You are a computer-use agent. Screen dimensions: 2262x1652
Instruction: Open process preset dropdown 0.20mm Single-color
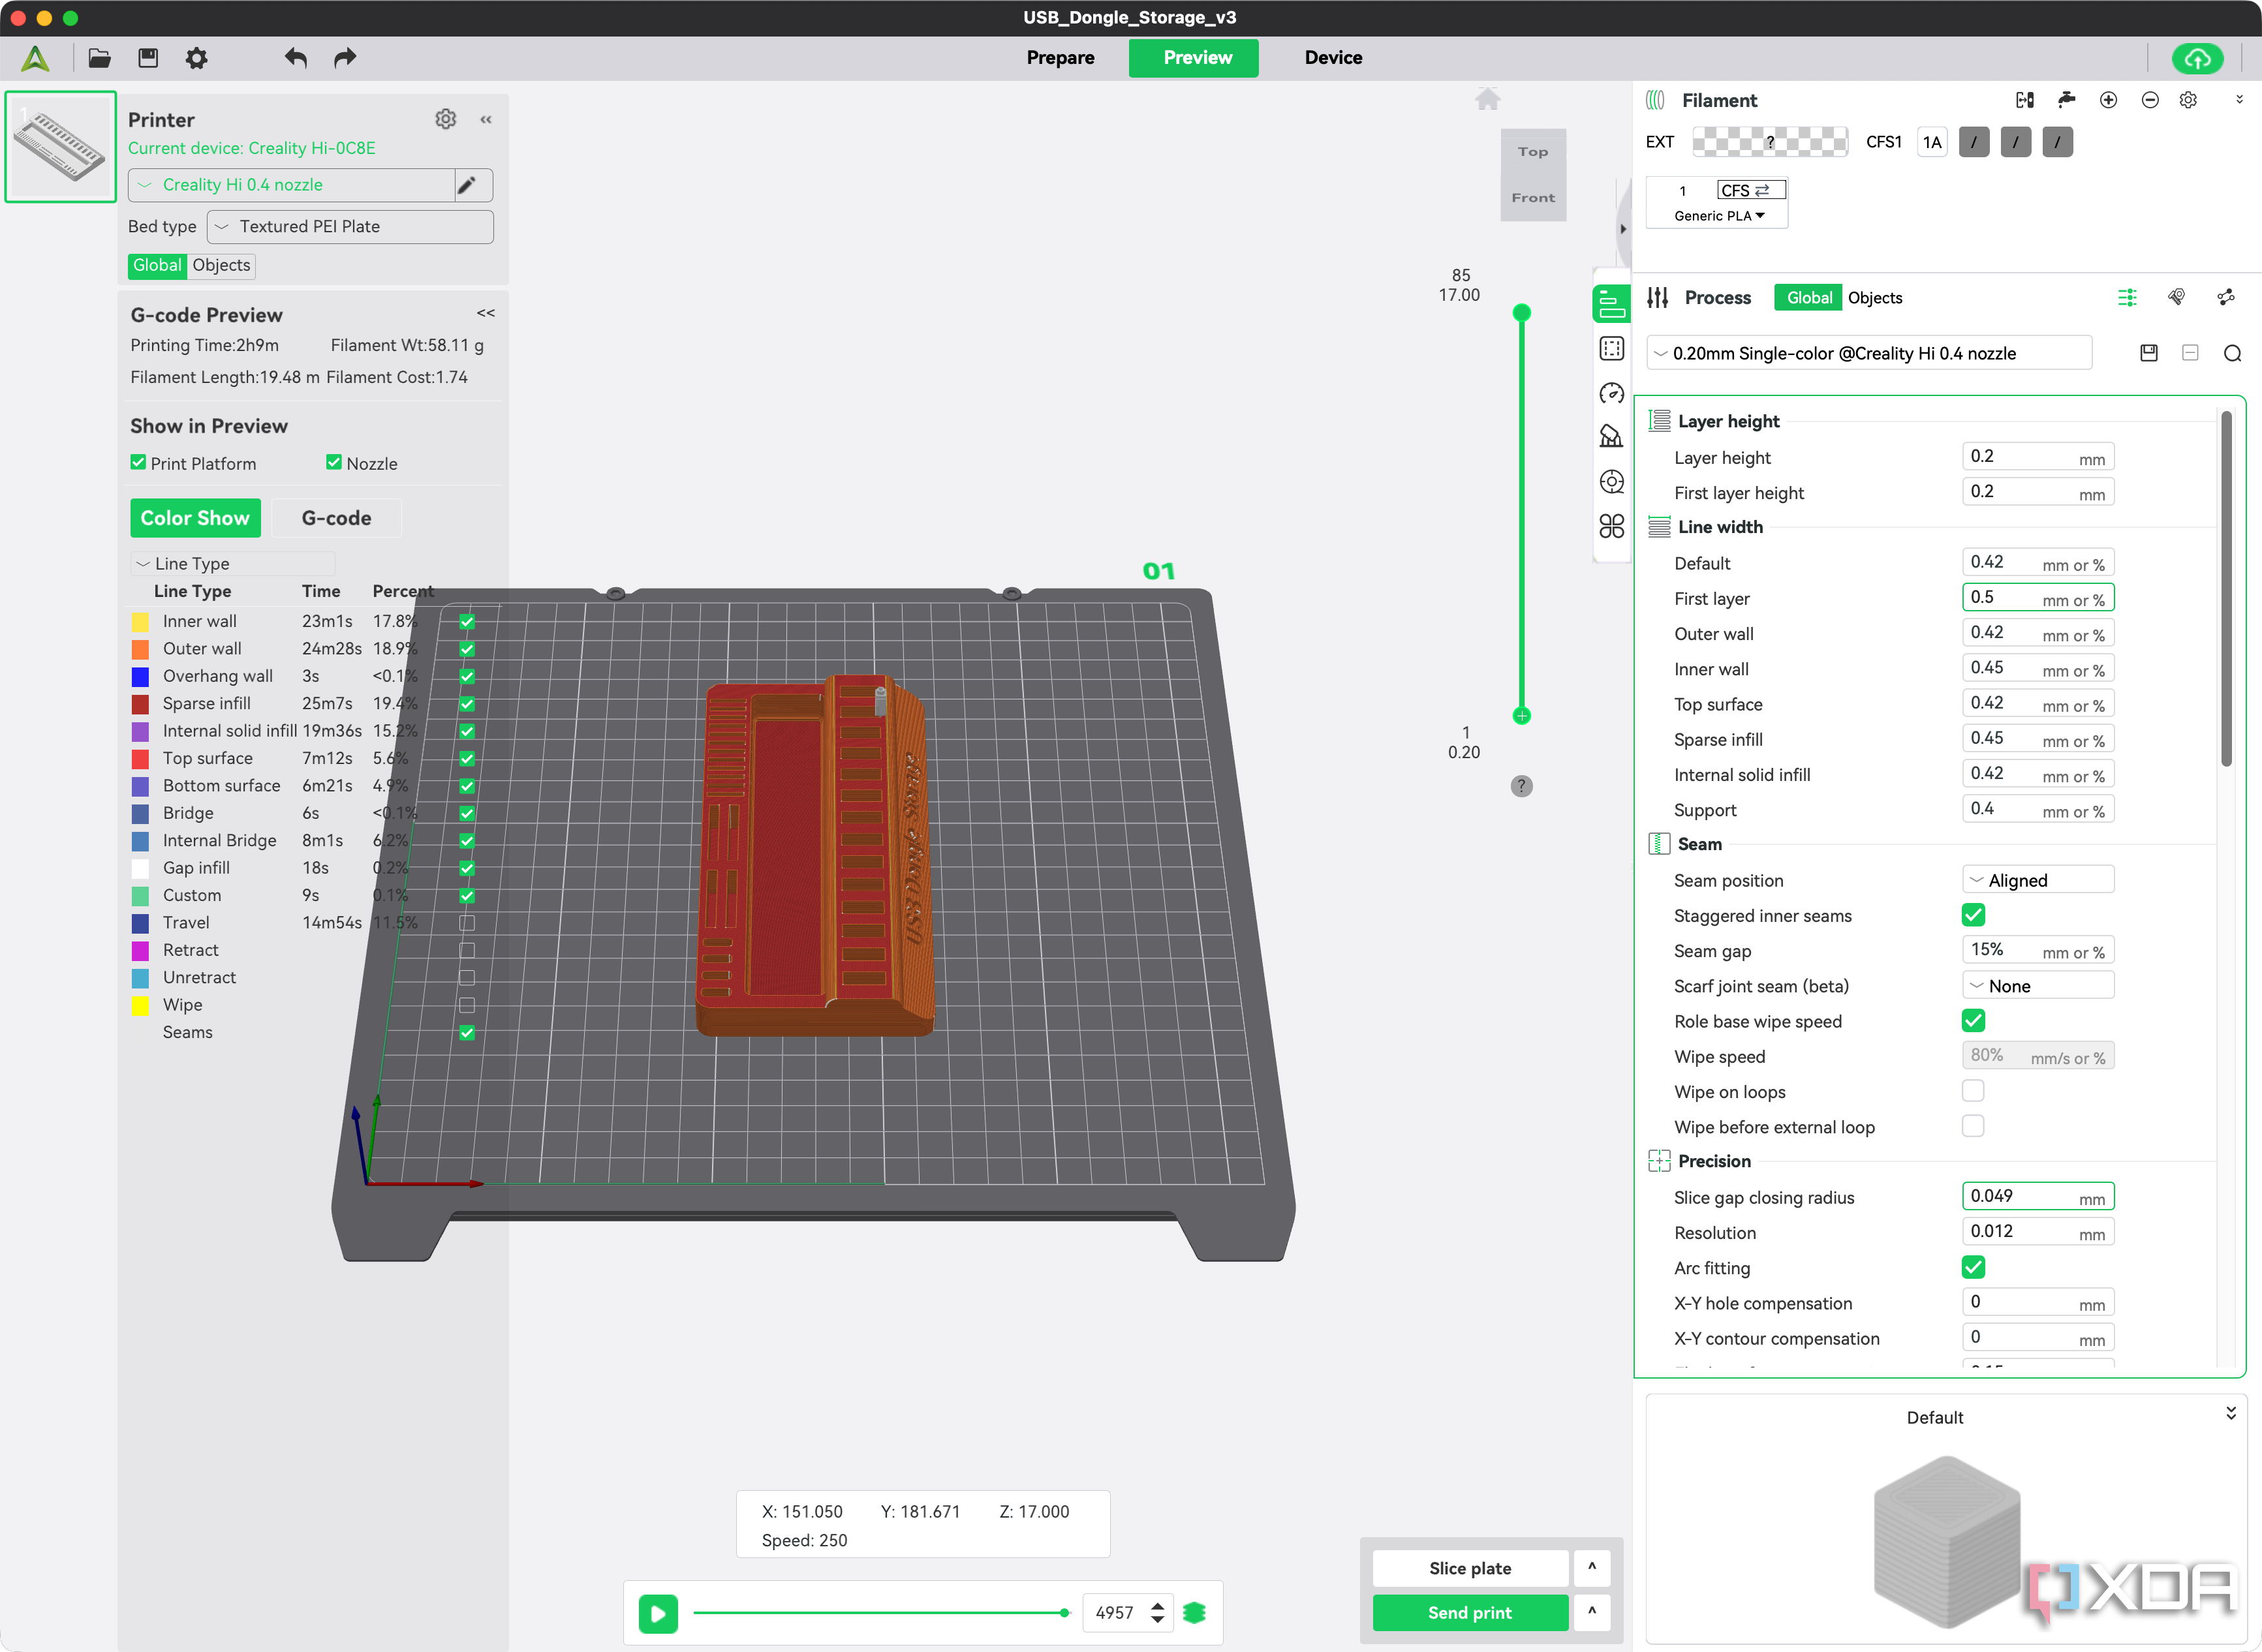point(1868,353)
